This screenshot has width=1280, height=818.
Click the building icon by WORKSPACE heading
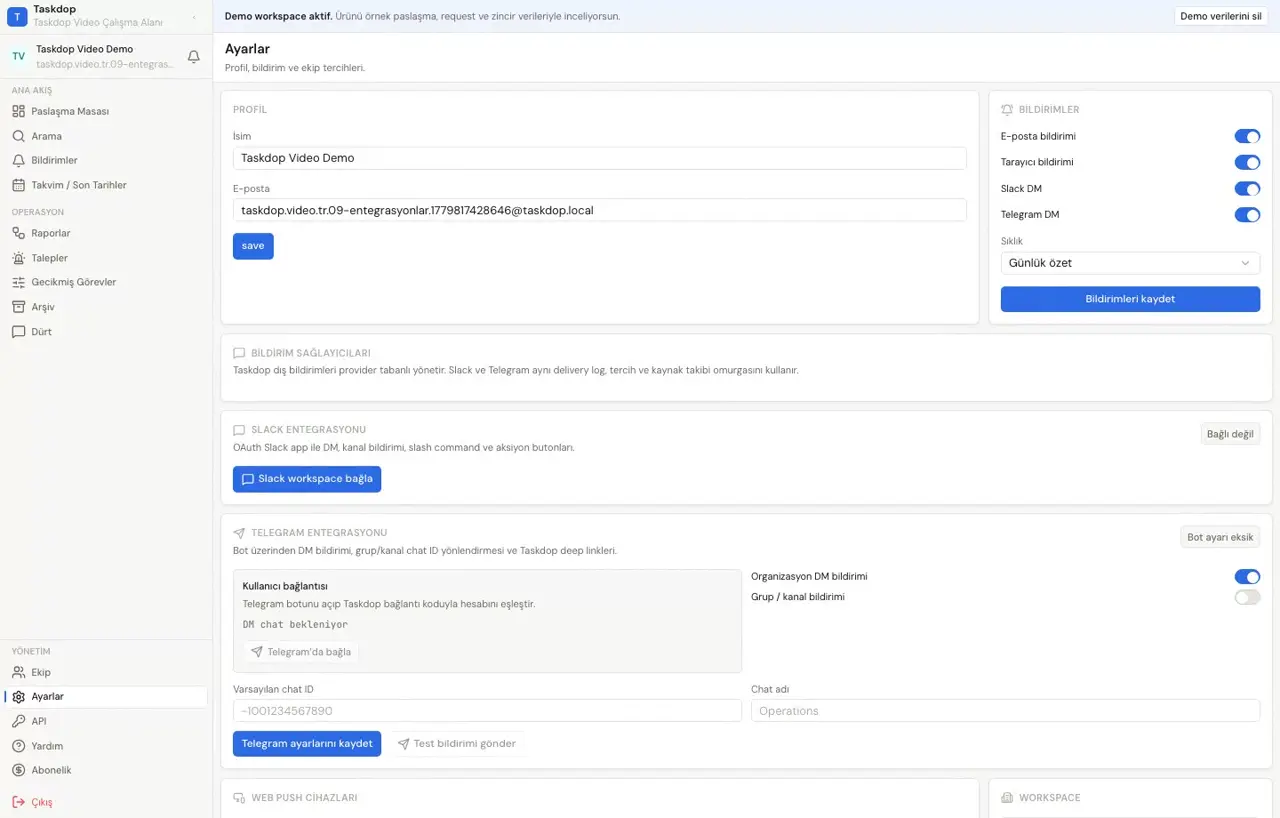point(1007,798)
